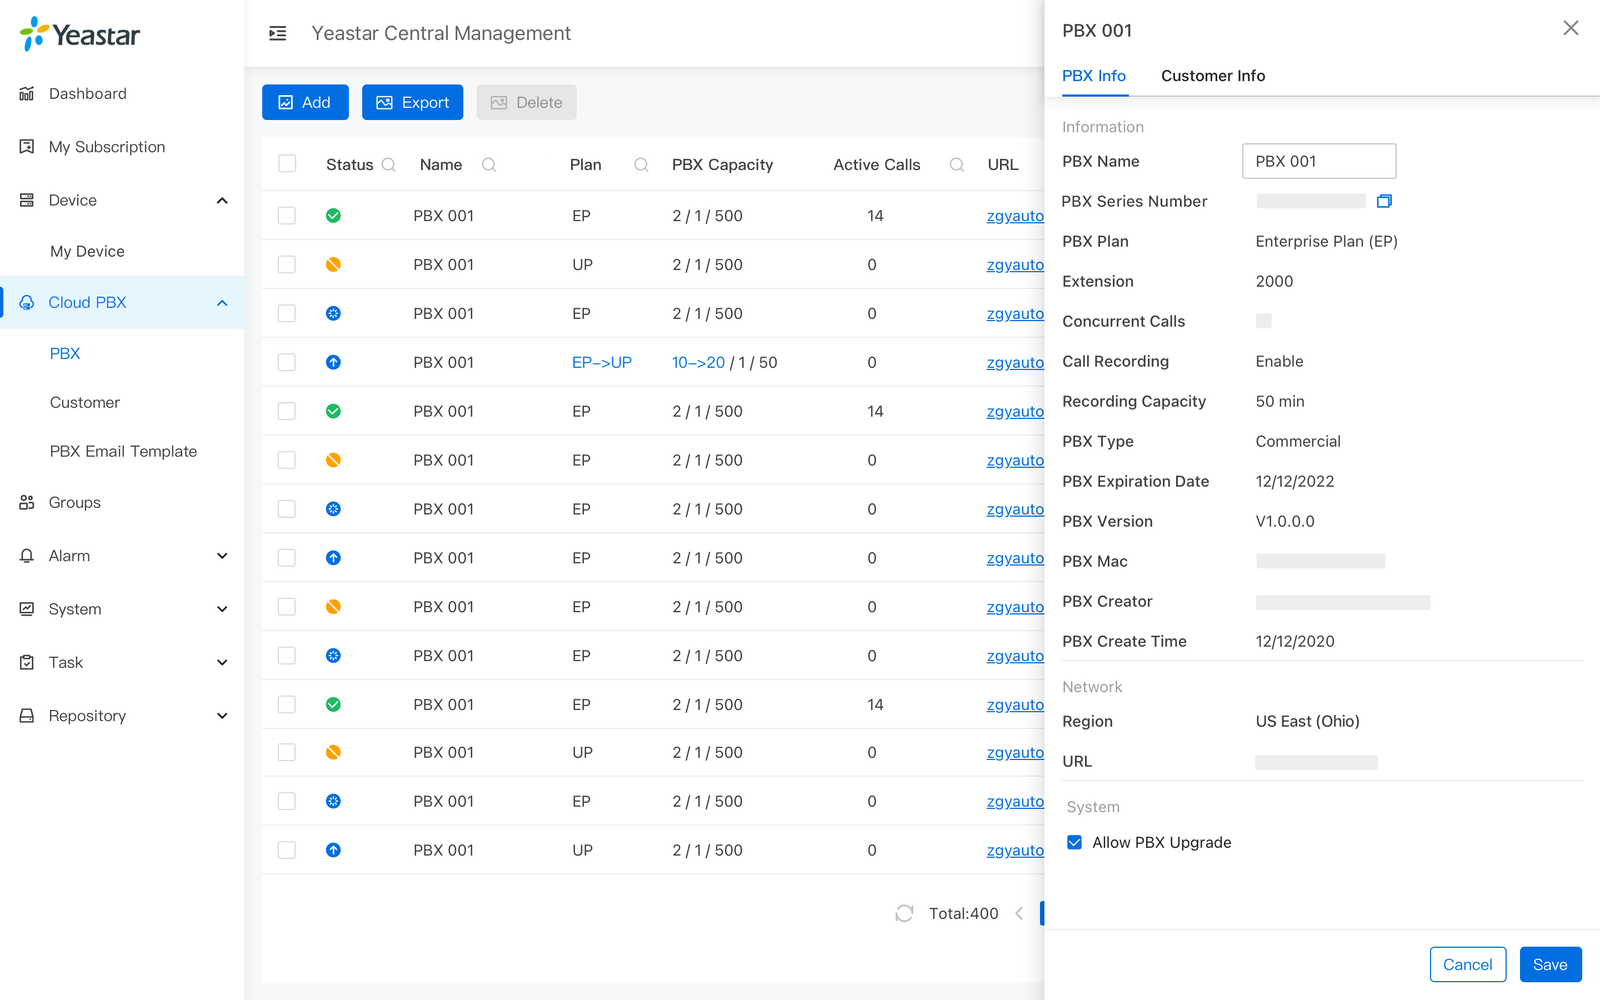1600x1000 pixels.
Task: Select all rows with header checkbox
Action: pos(287,164)
